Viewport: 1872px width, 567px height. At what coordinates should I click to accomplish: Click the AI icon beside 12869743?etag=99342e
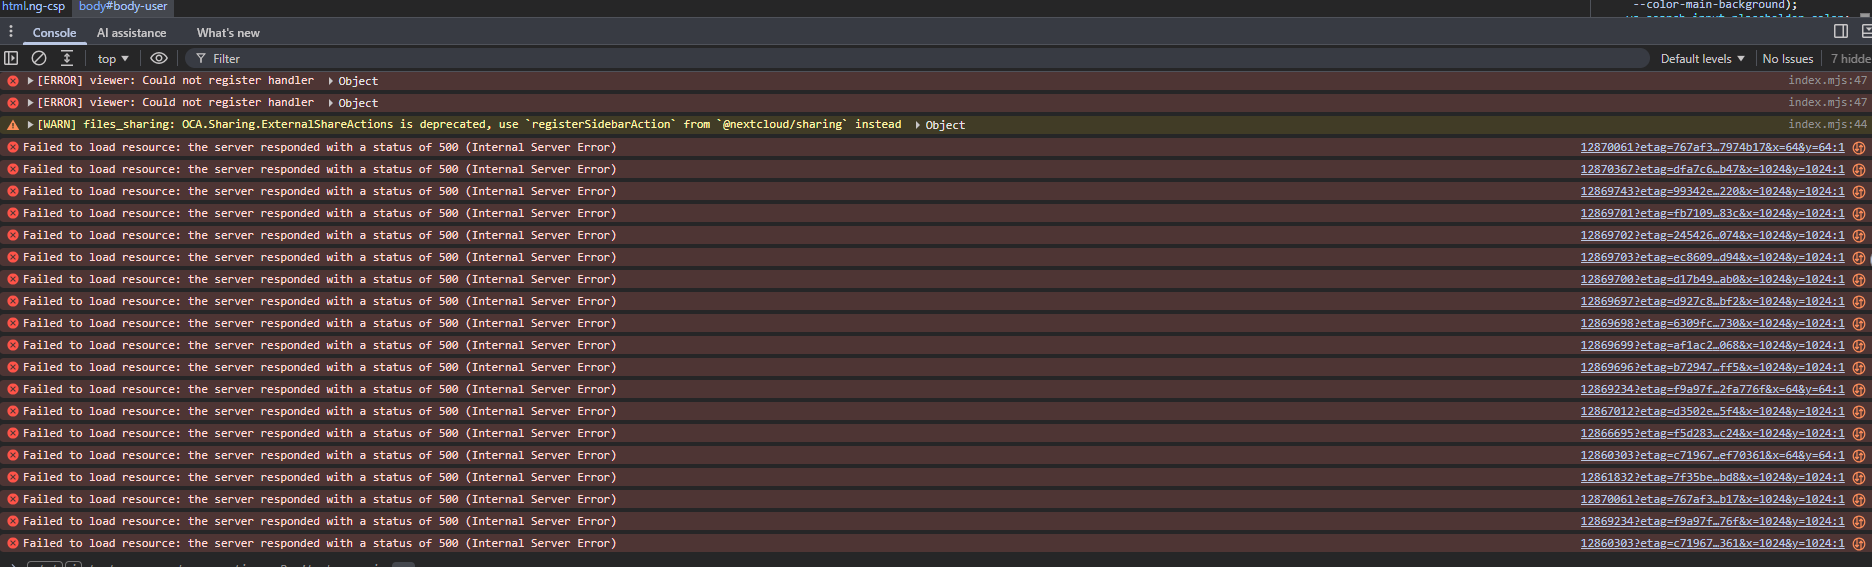click(x=1859, y=191)
